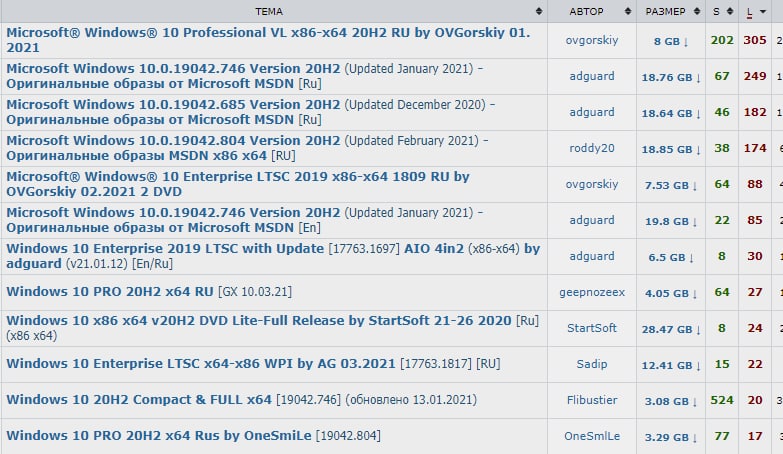Select leechers count 249
The height and width of the screenshot is (454, 783).
tap(755, 76)
